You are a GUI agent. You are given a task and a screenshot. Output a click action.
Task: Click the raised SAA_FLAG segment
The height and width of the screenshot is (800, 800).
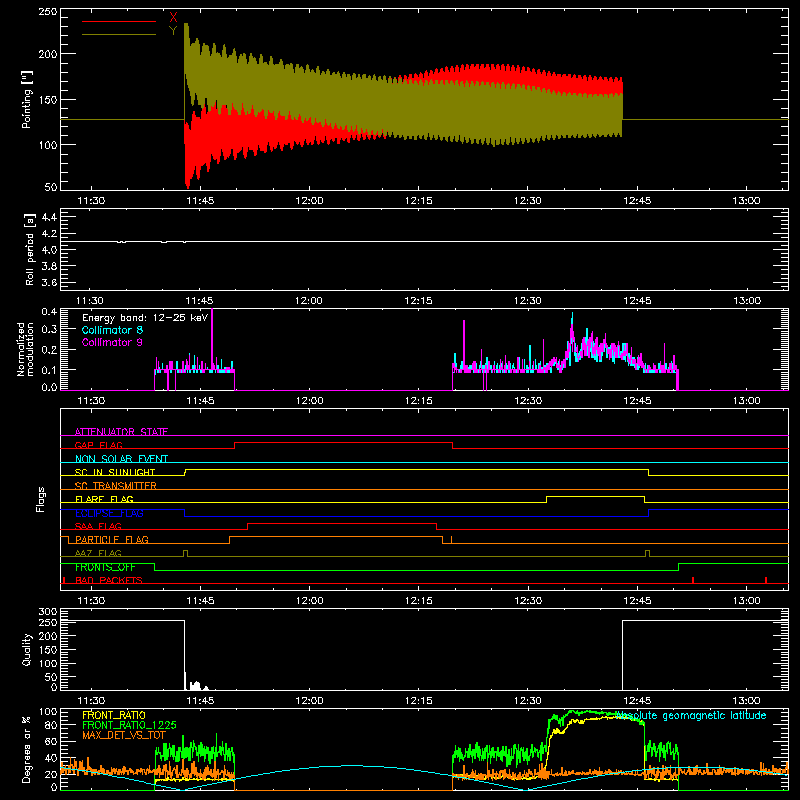(x=342, y=523)
